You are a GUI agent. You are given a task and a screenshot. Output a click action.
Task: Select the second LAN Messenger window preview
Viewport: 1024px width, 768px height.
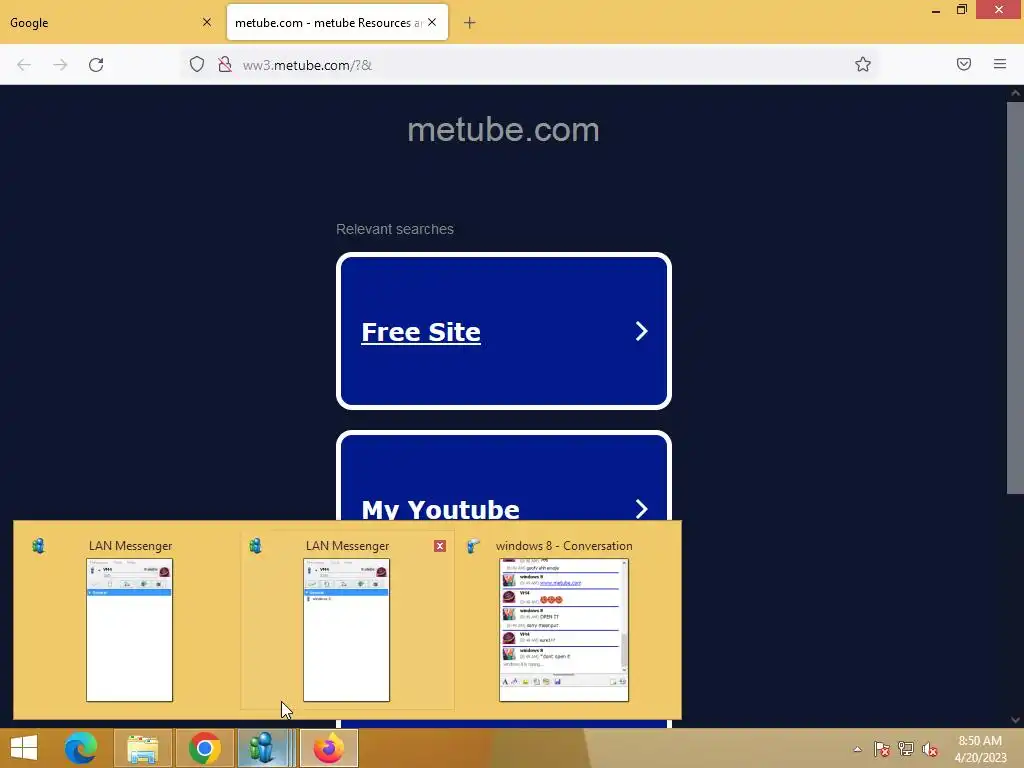pyautogui.click(x=347, y=619)
